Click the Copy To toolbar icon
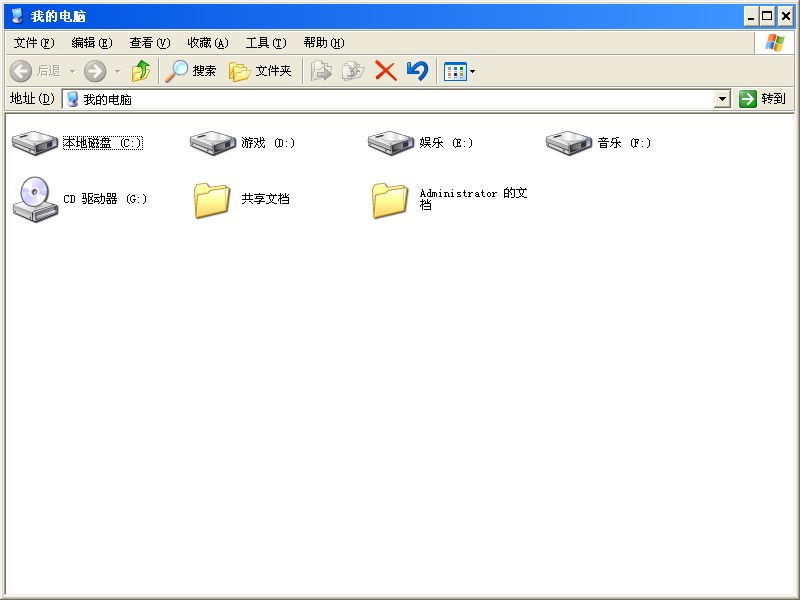 [353, 71]
